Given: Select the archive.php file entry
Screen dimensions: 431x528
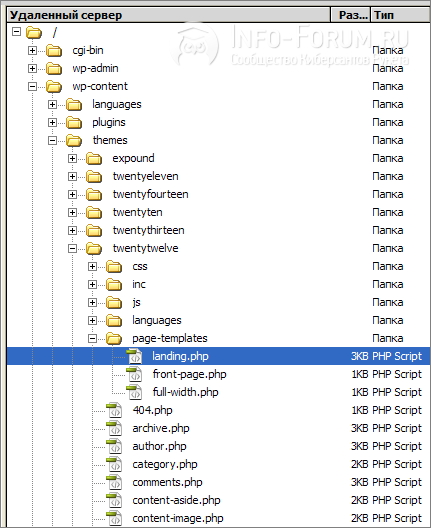Looking at the screenshot, I should 161,428.
